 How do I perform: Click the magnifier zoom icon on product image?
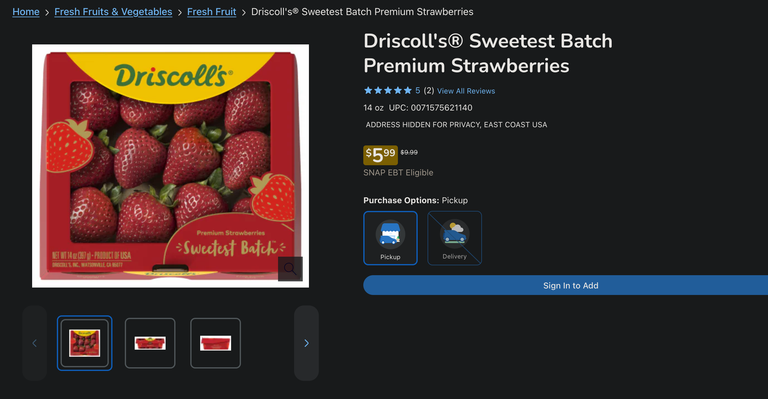tap(290, 269)
